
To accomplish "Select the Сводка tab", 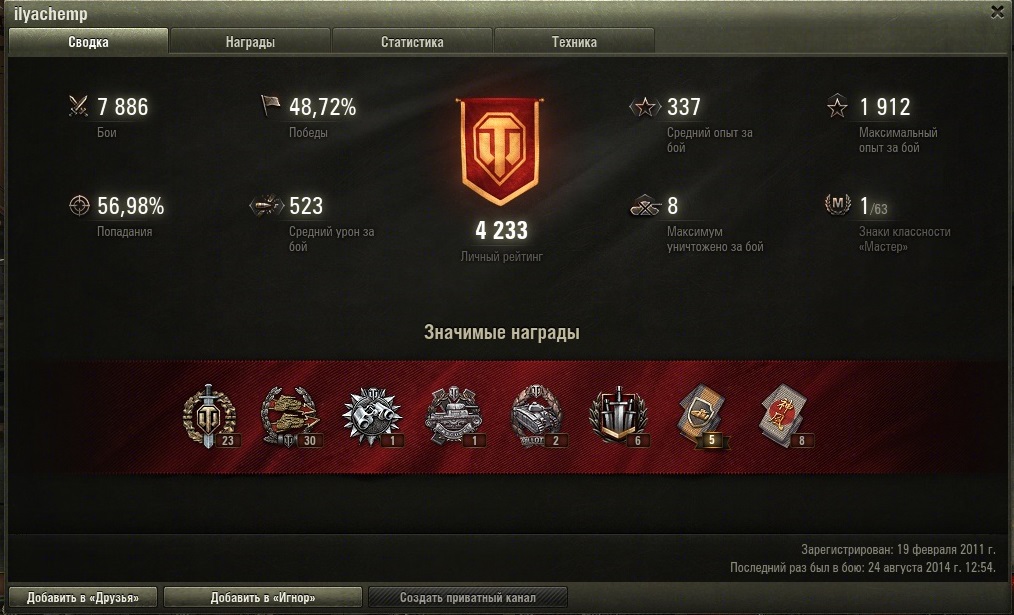I will 88,42.
